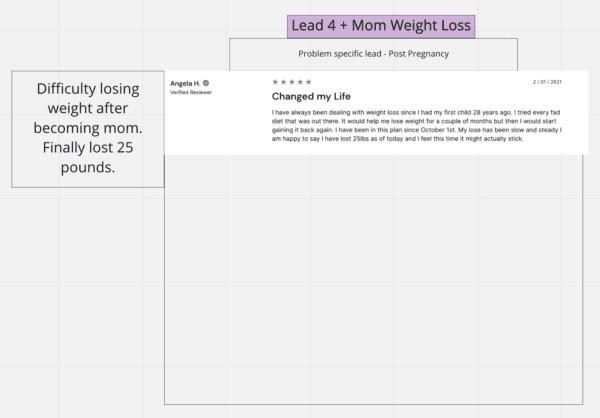This screenshot has height=418, width=600.
Task: Click the verified checkmark badge beside Angela H.
Action: coord(206,83)
